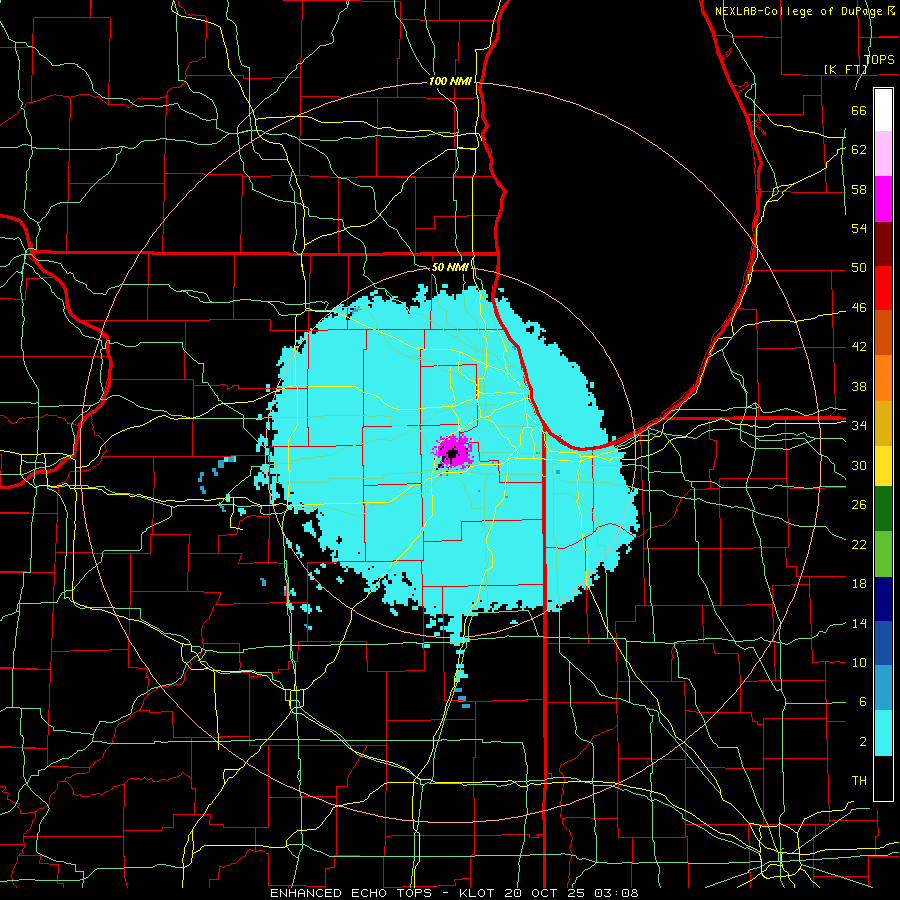Click the navy blue legend swatch
This screenshot has width=900, height=900.
(883, 599)
